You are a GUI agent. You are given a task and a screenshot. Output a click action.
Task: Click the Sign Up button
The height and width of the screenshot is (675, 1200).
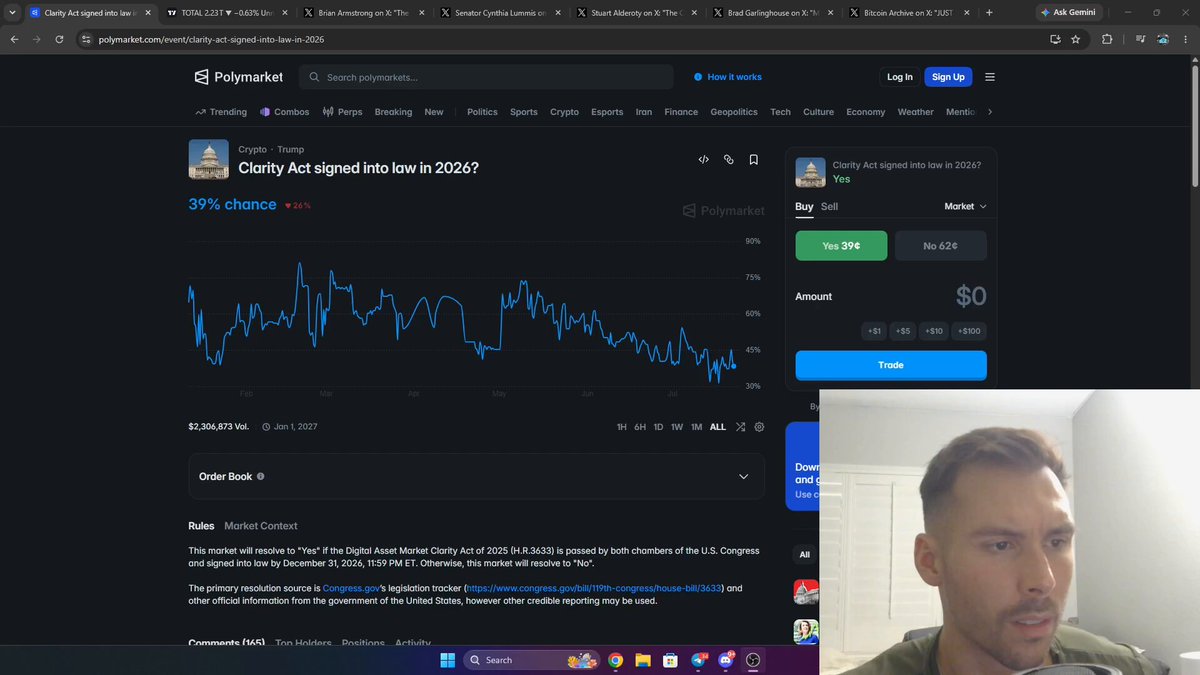948,77
